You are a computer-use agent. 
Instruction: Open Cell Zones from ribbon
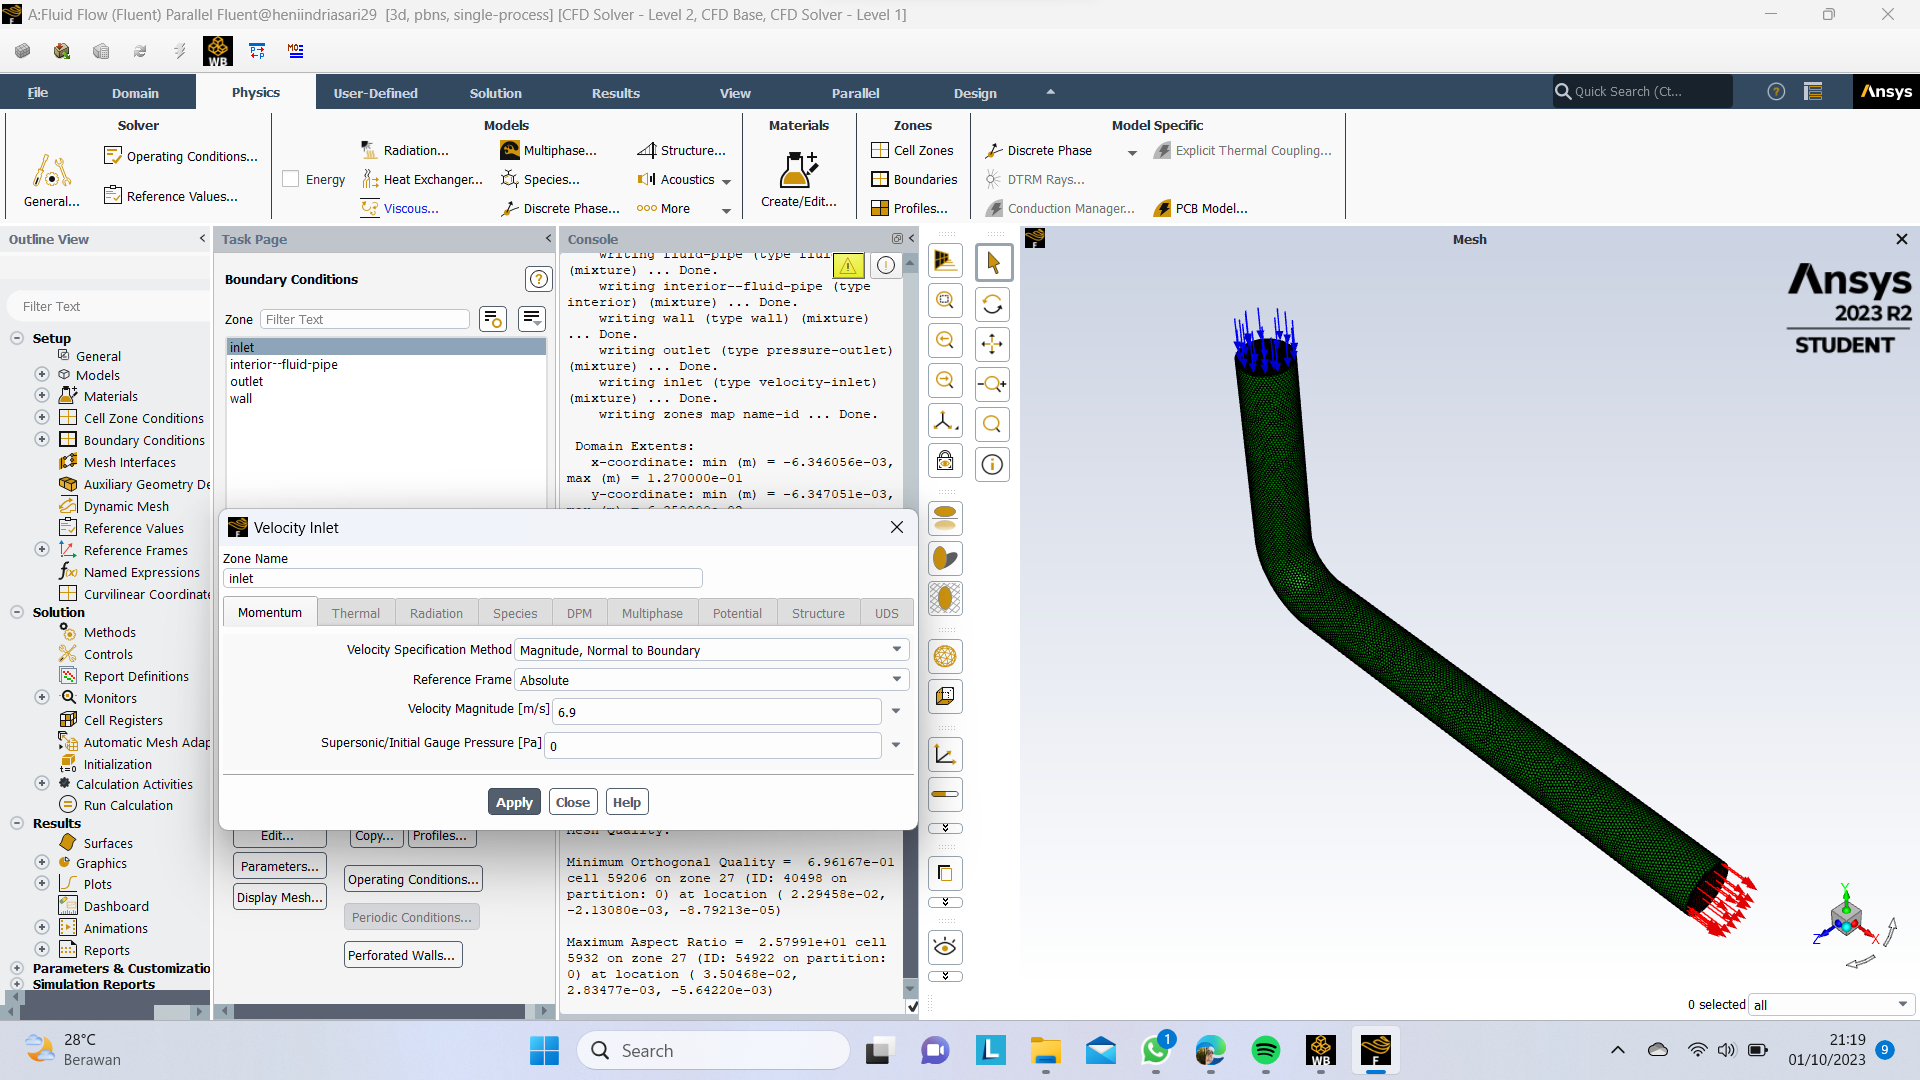click(912, 150)
